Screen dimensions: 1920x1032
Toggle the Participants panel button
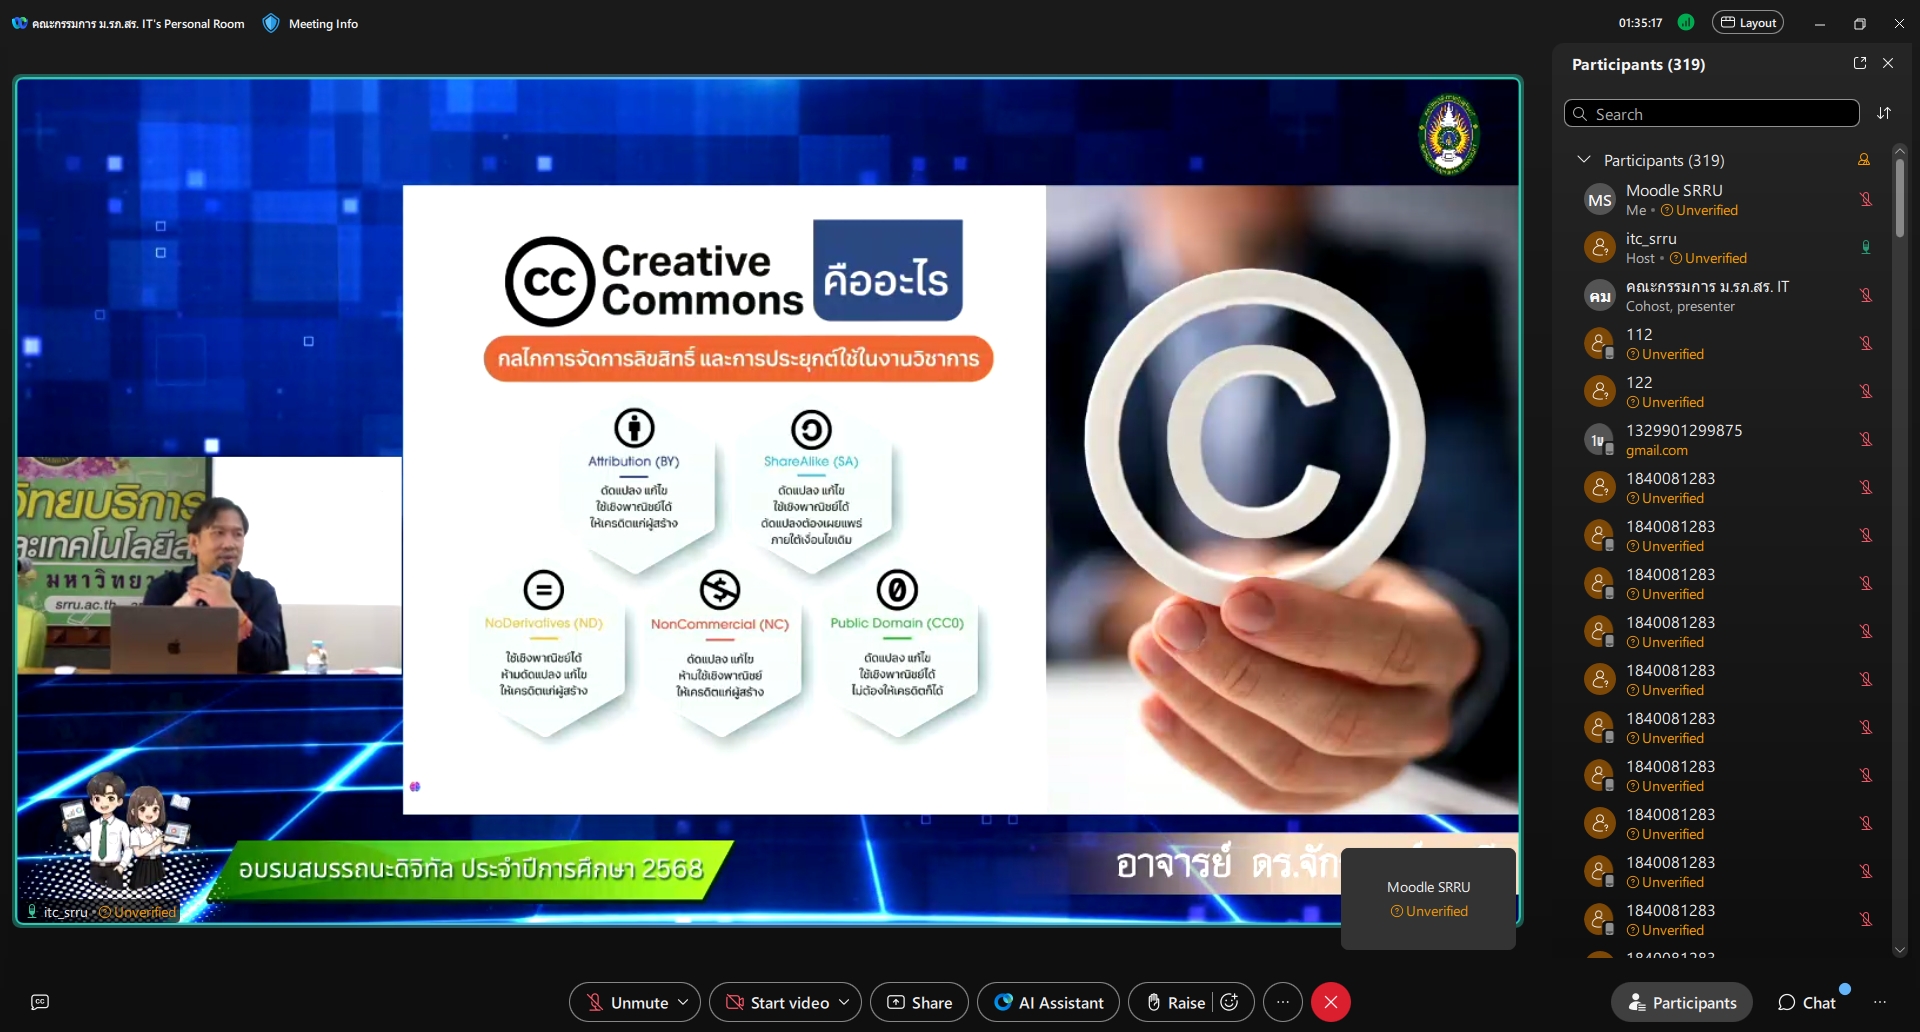pyautogui.click(x=1682, y=1002)
